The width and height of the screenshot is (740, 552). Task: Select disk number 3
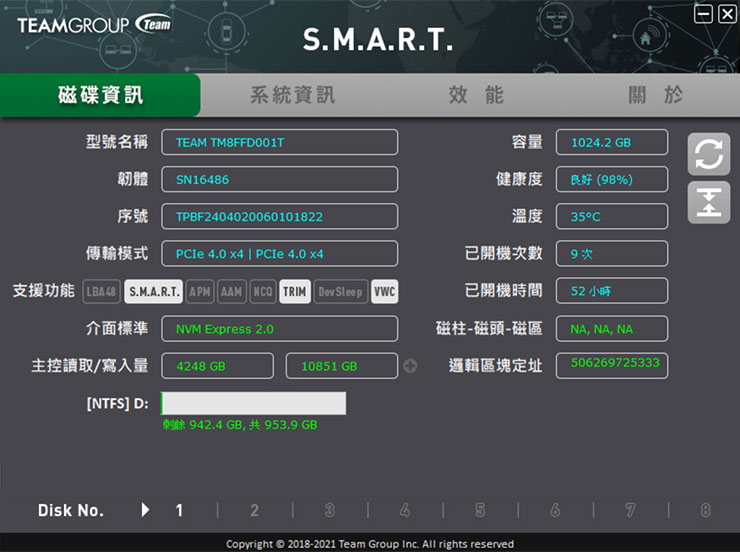click(x=330, y=510)
